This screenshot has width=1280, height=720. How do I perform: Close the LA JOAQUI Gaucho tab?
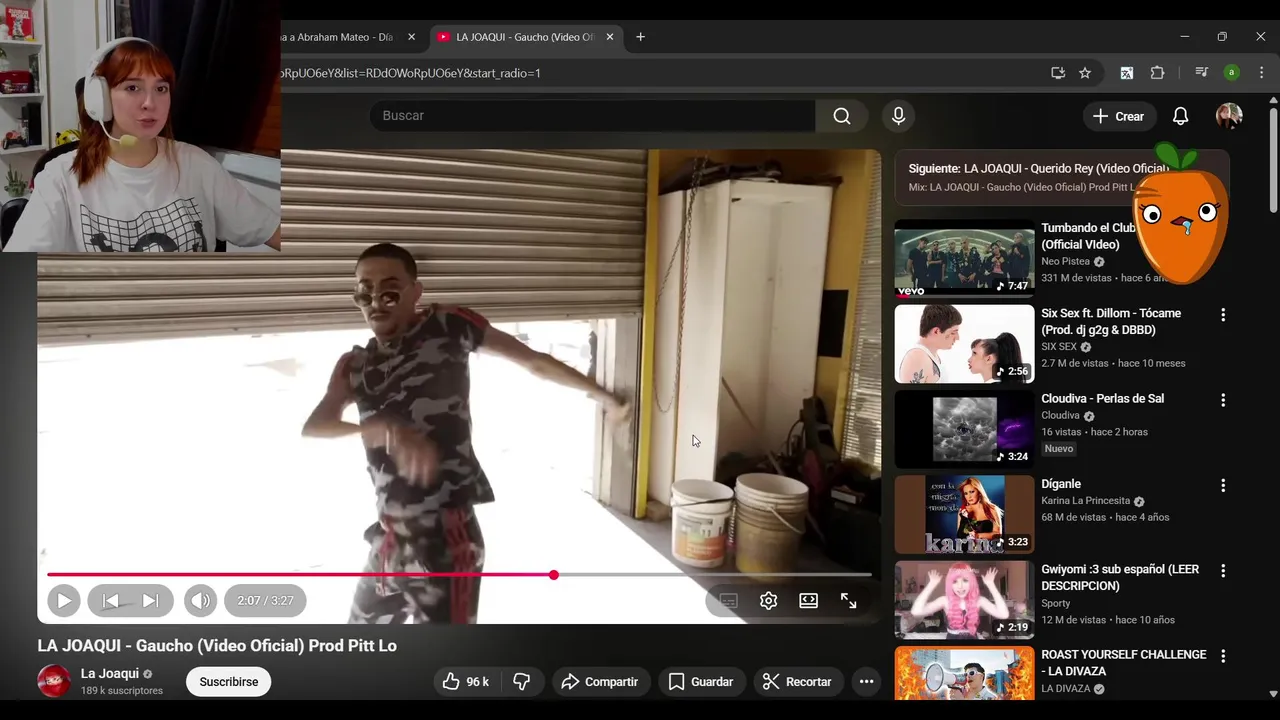[610, 37]
